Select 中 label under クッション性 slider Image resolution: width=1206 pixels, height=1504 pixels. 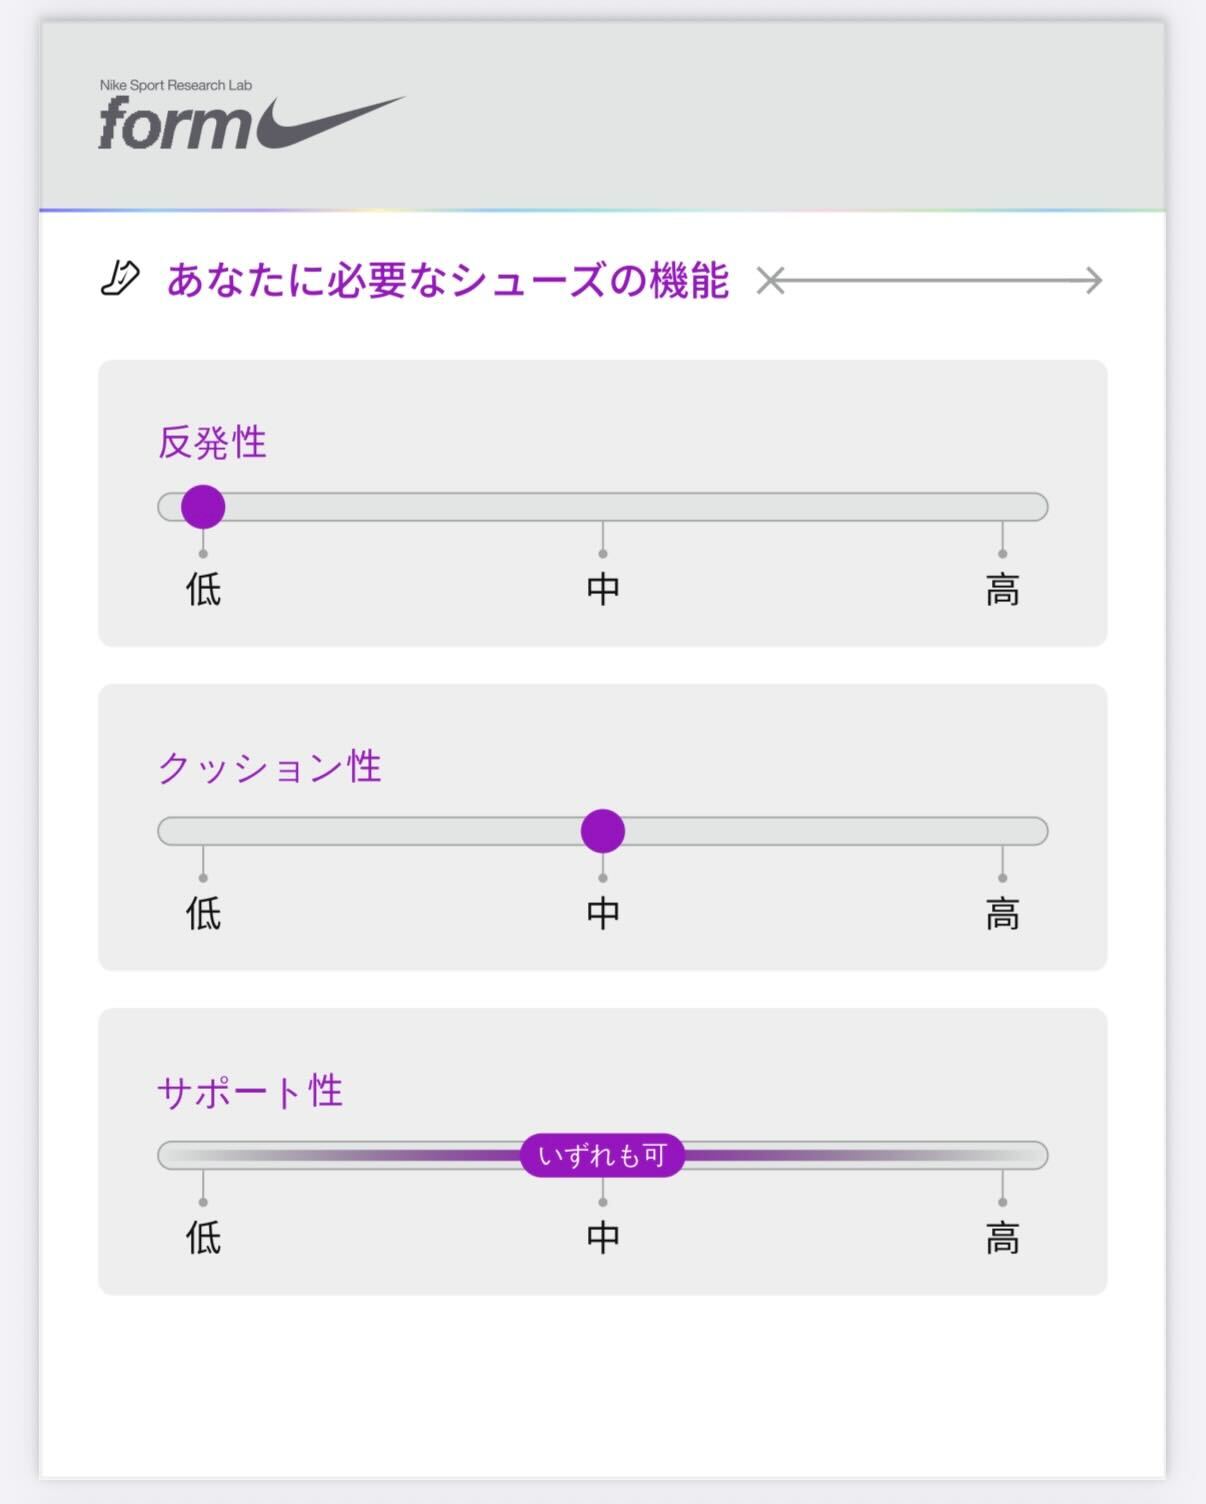point(603,913)
